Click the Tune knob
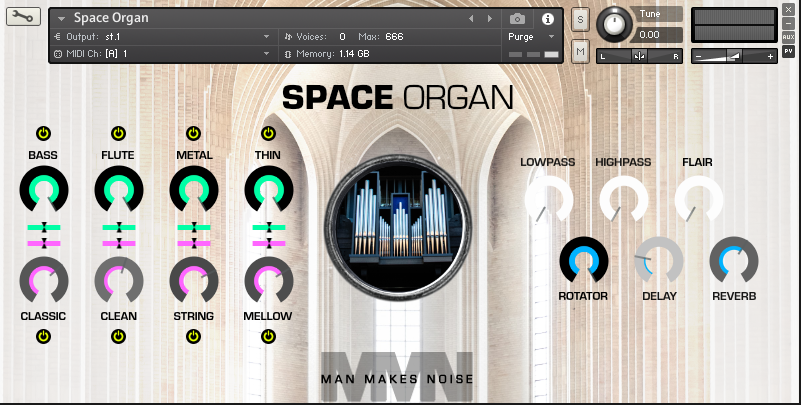The width and height of the screenshot is (801, 405). 615,24
